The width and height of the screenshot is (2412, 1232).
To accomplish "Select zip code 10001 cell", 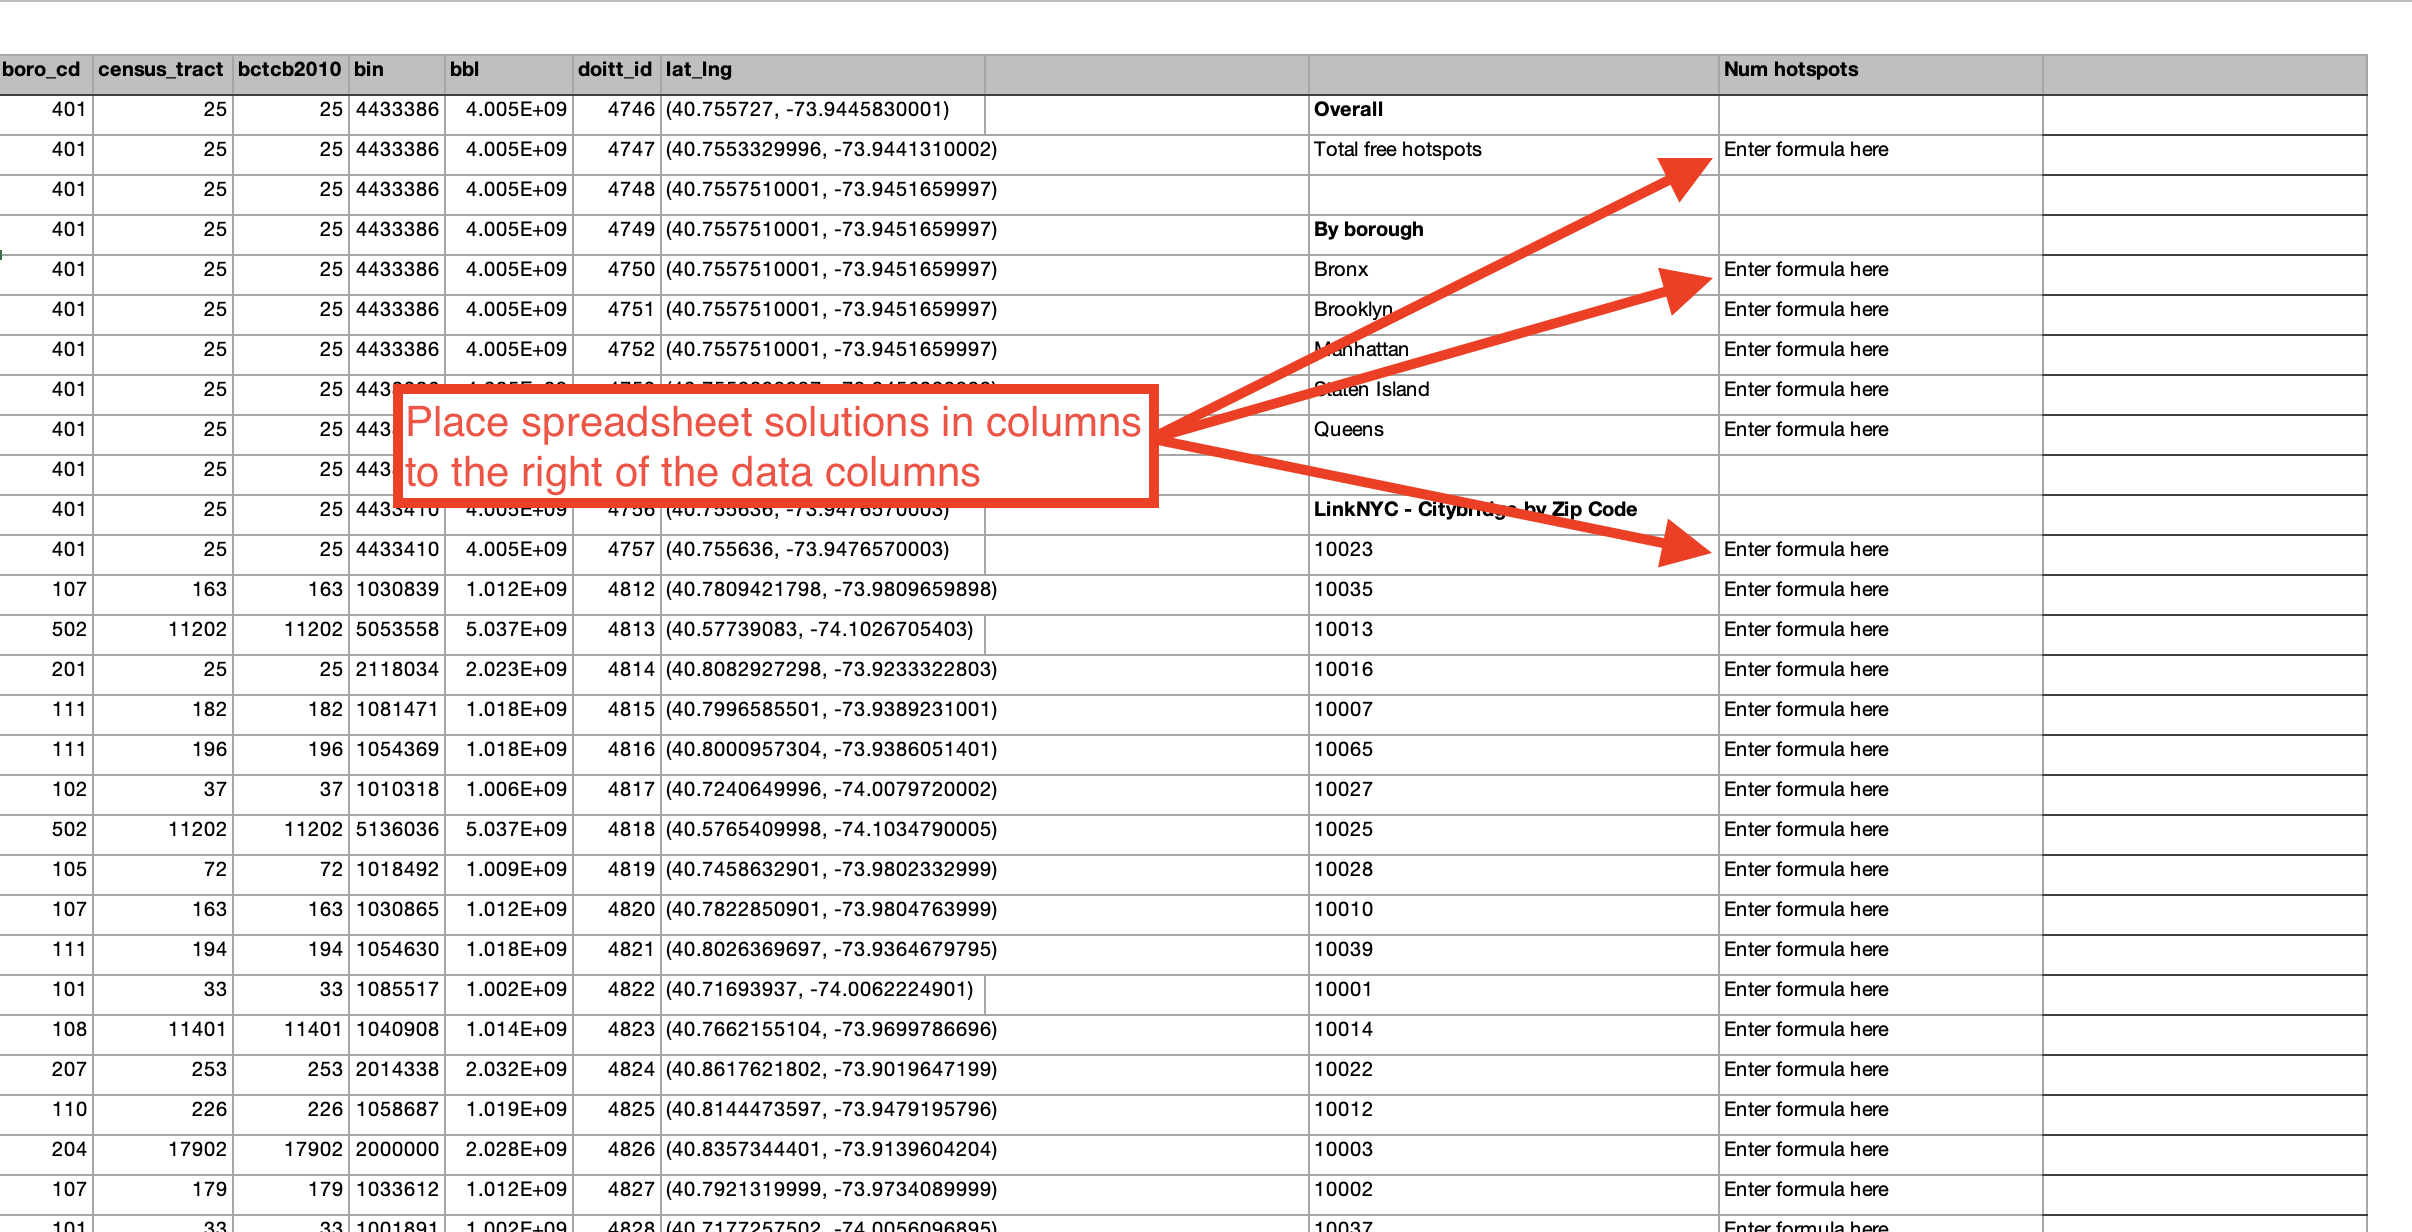I will [1514, 995].
